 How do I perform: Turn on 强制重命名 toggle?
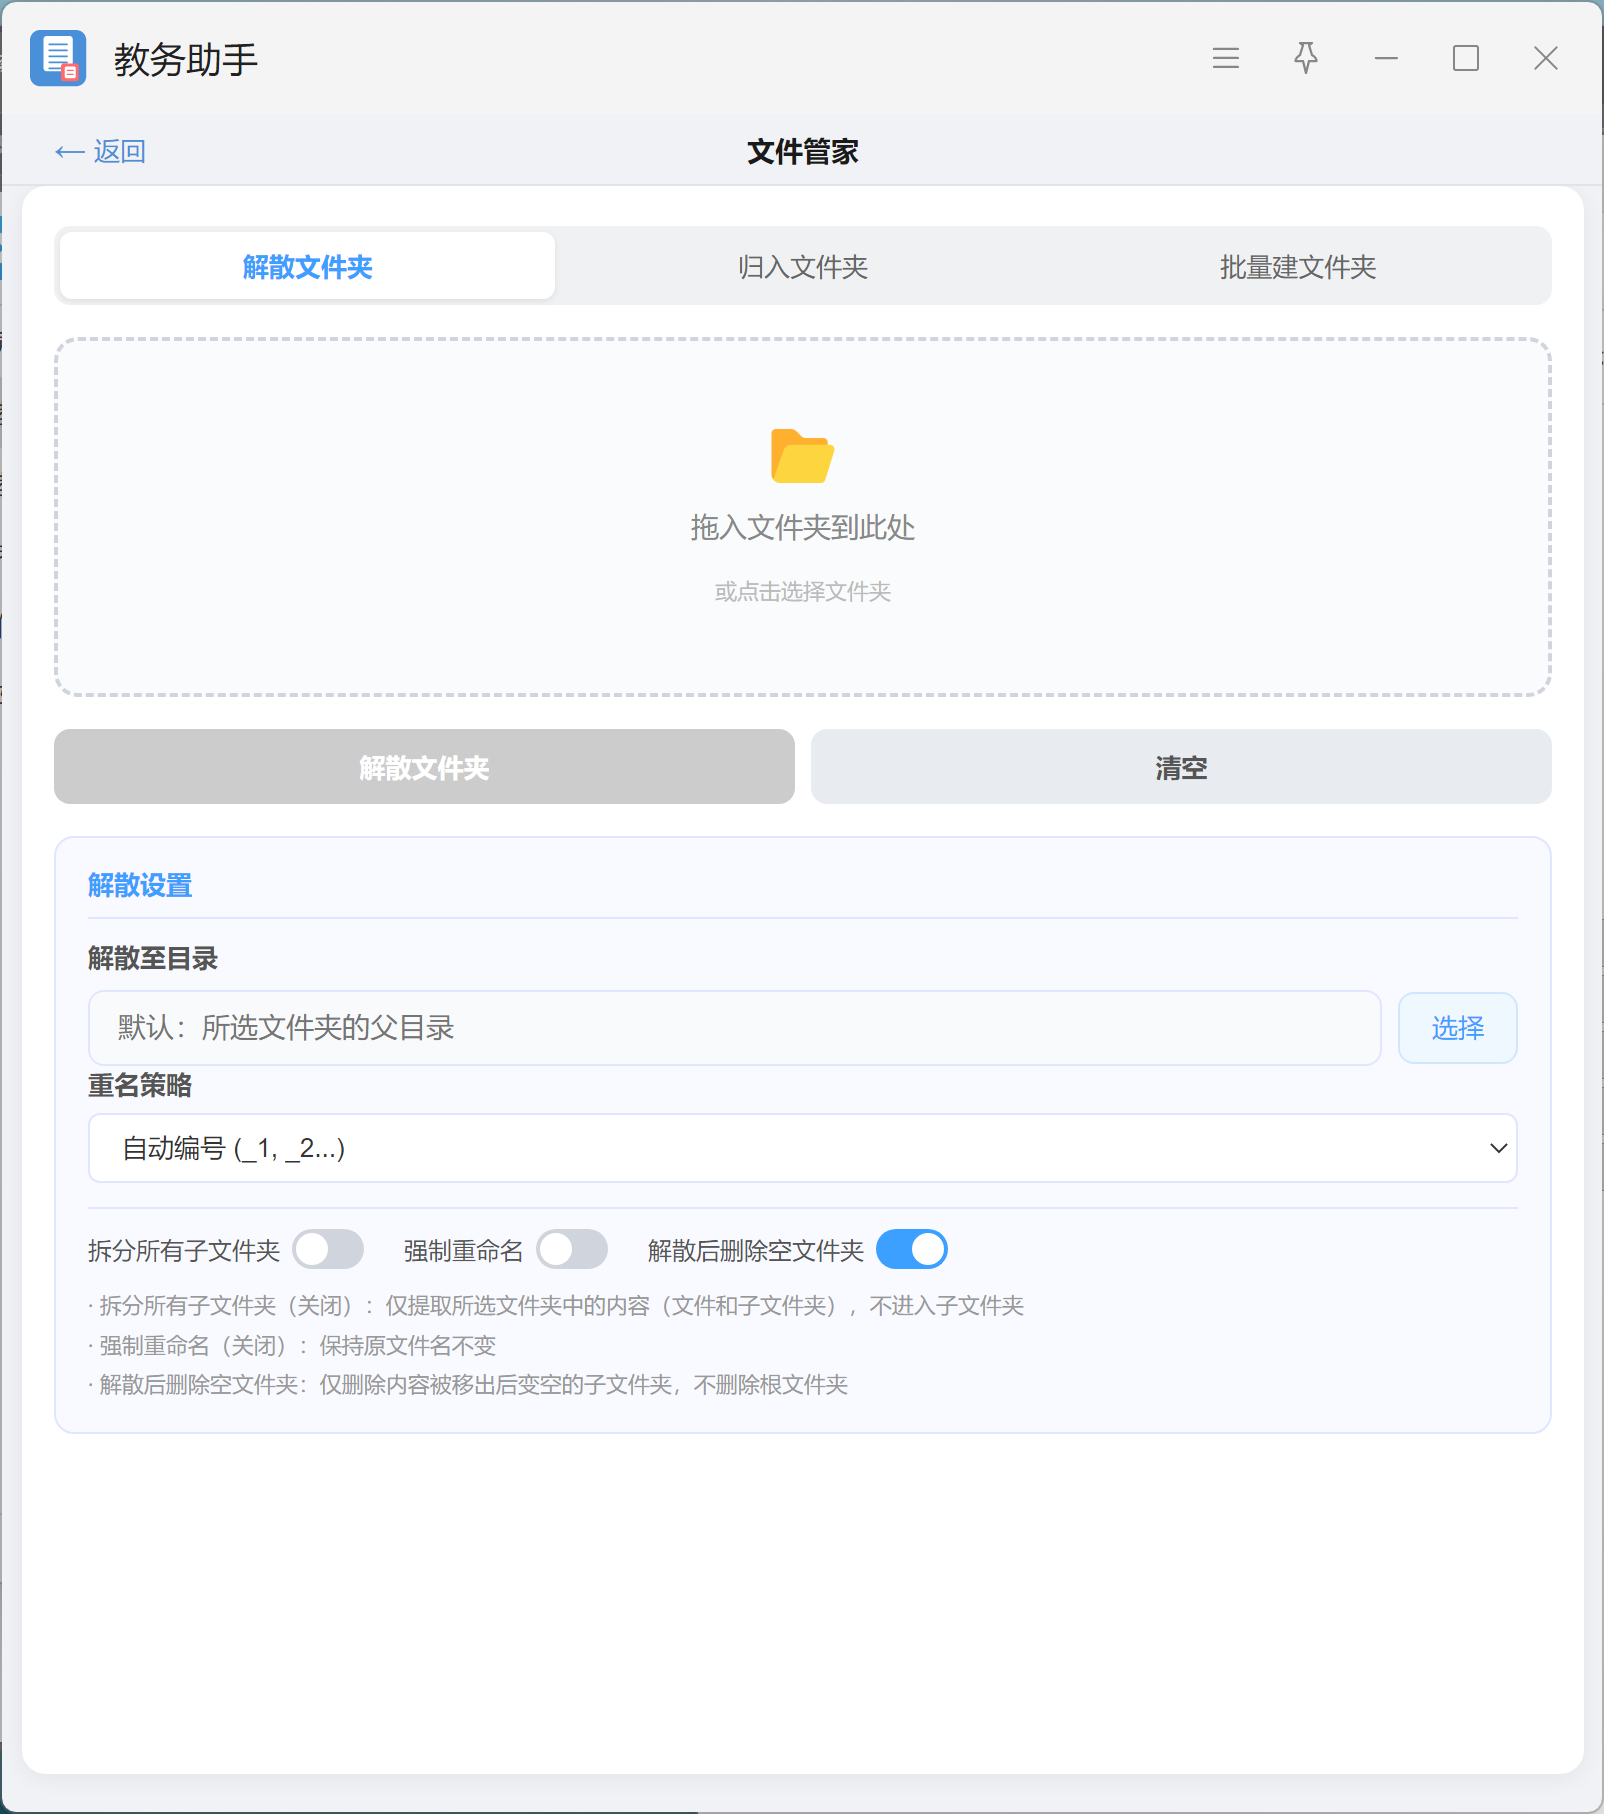[572, 1249]
